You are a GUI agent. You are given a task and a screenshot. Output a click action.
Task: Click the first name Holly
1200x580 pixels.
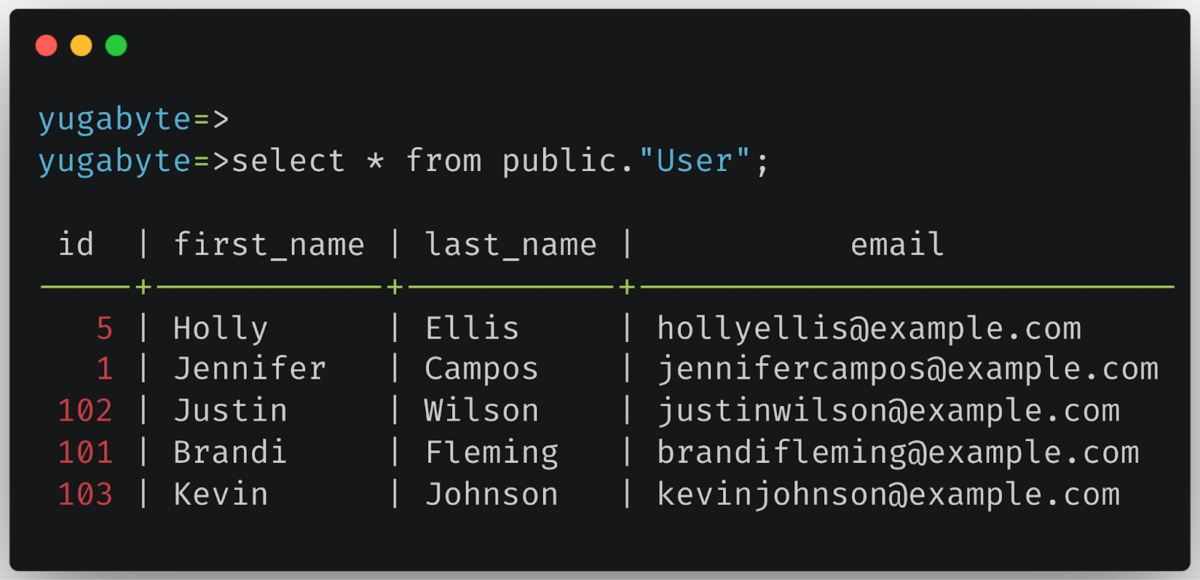click(220, 328)
